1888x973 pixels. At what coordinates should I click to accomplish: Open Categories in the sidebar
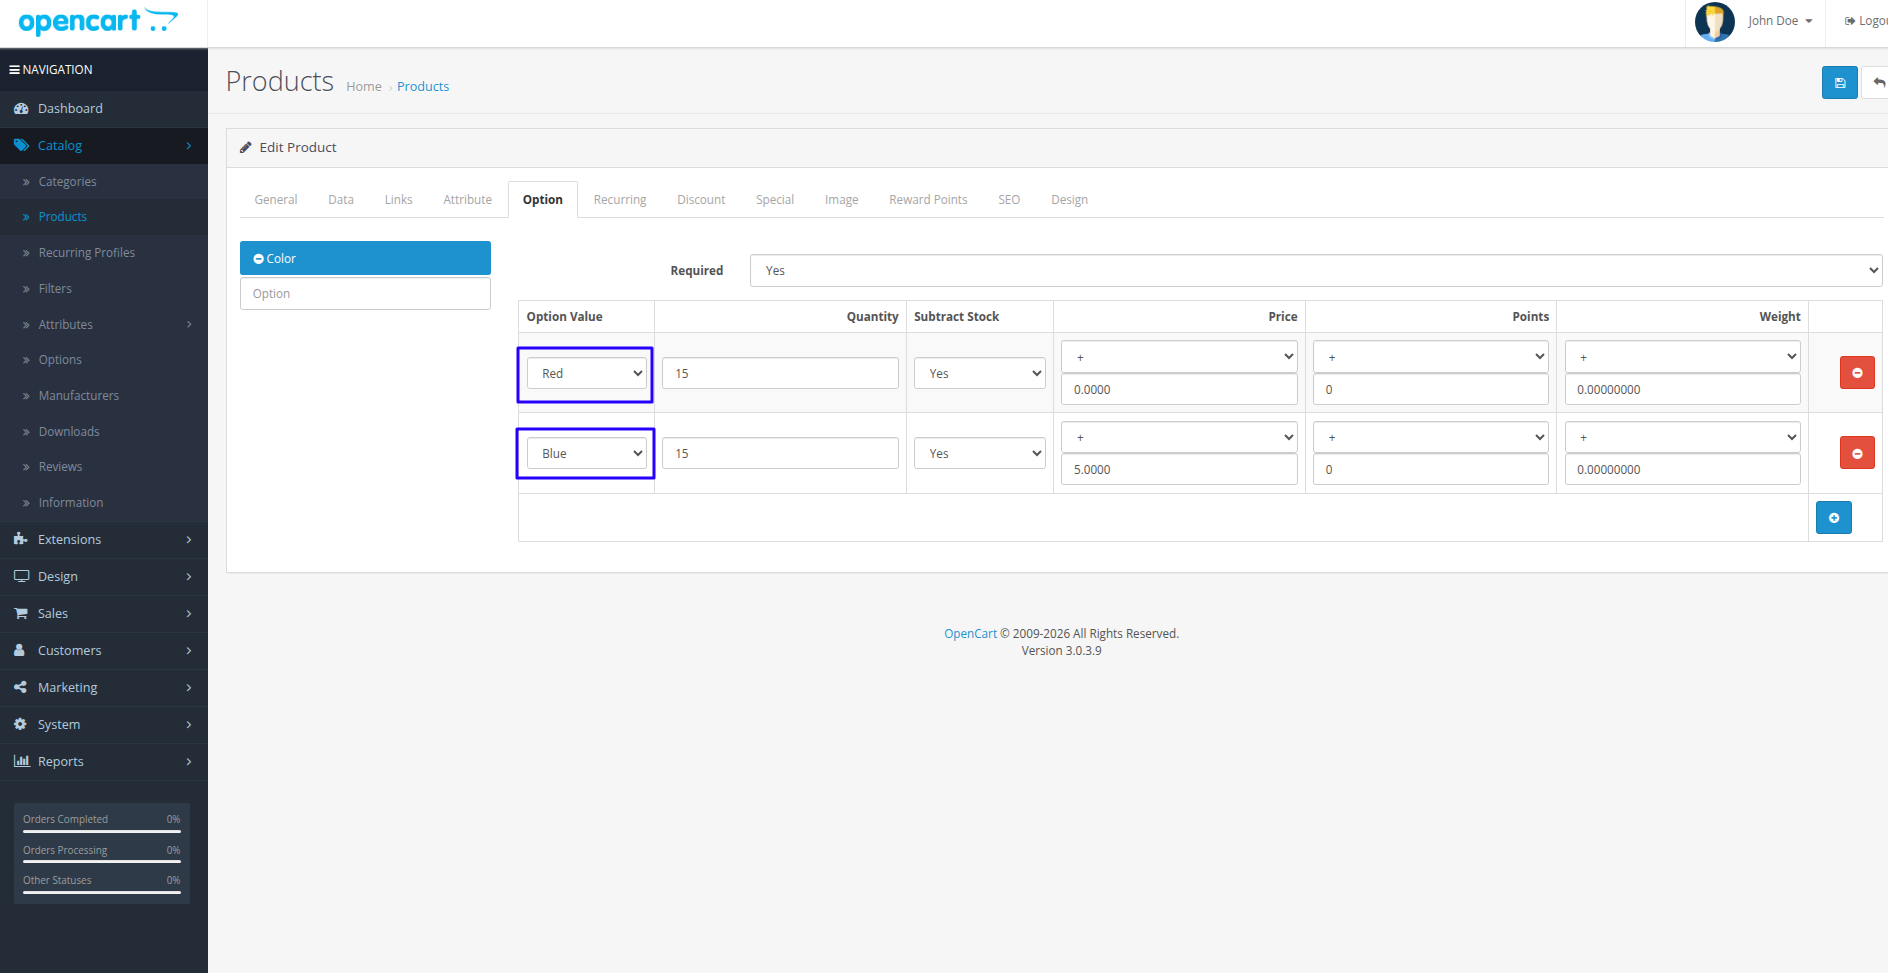pos(104,182)
